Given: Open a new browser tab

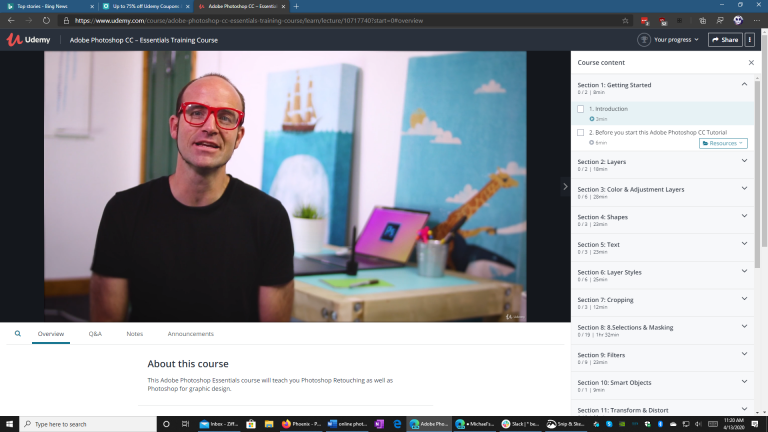Looking at the screenshot, I should point(296,6).
